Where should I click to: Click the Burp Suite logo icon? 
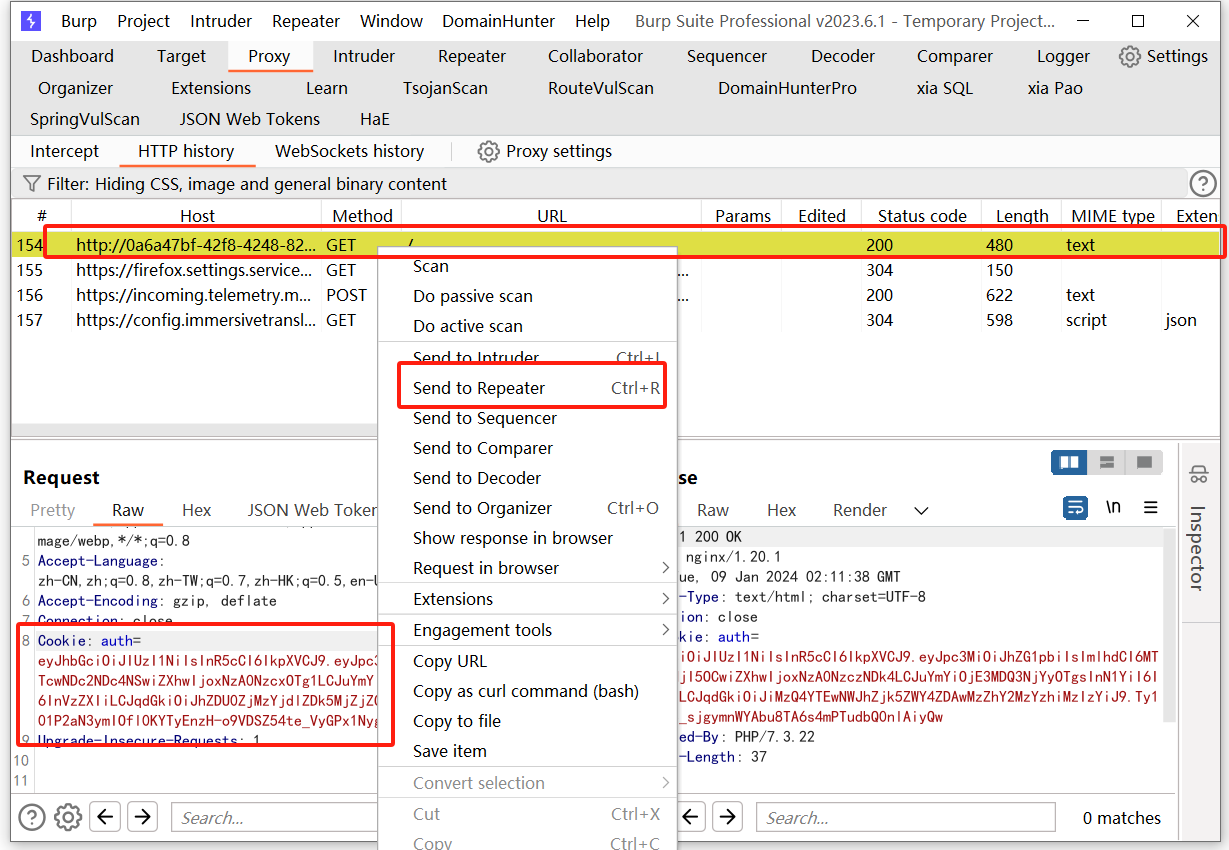tap(31, 21)
